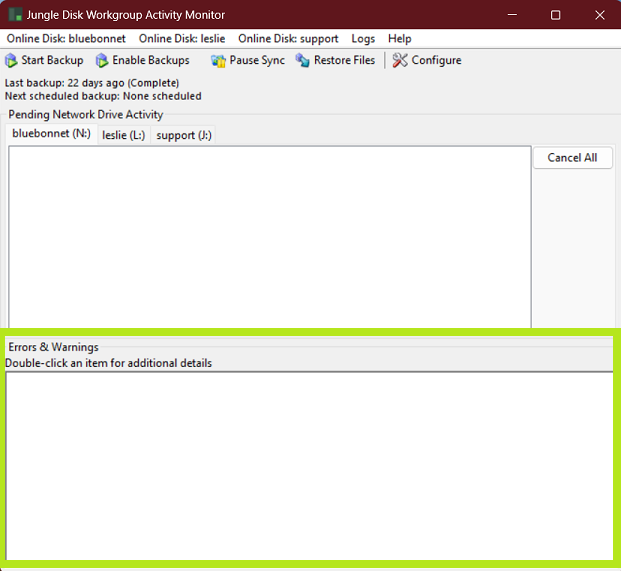Image resolution: width=621 pixels, height=571 pixels.
Task: Click the Enable Backups box icon
Action: (102, 60)
